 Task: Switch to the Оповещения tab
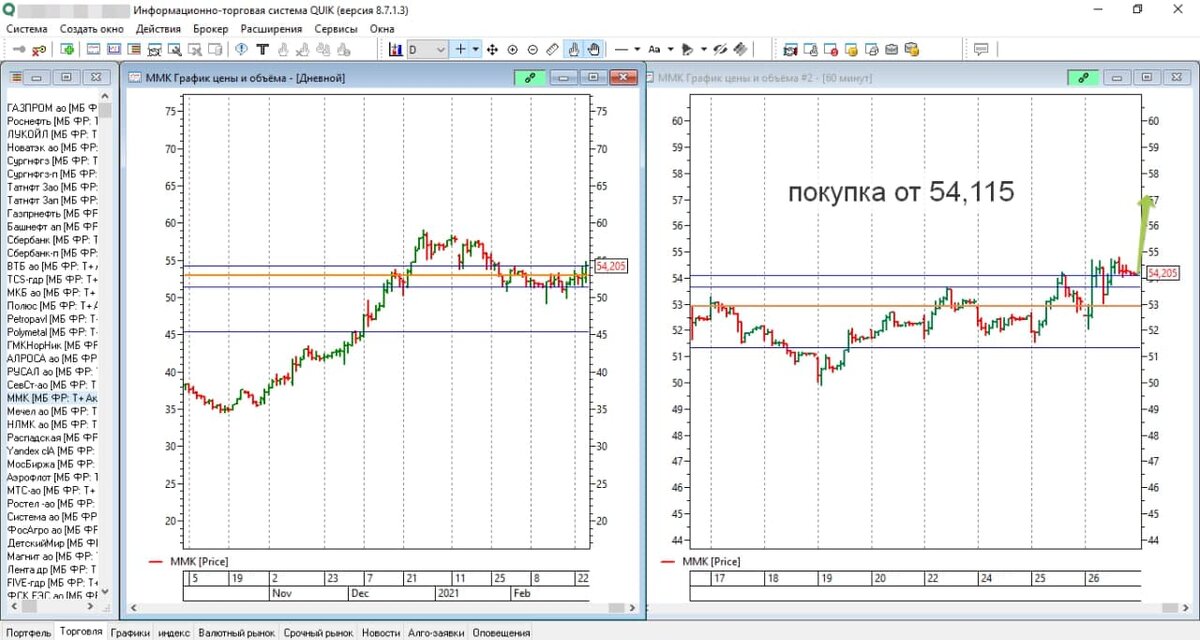tap(501, 632)
